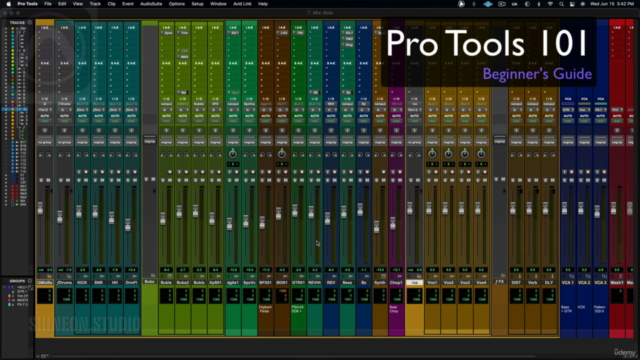Open automation mode selector on VCA 2 channel
The width and height of the screenshot is (640, 360).
tap(584, 121)
